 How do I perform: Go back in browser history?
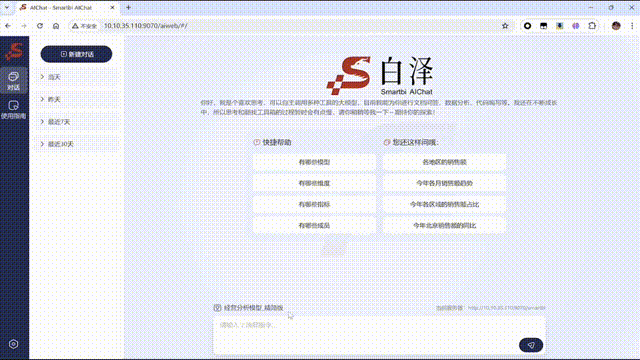tap(8, 26)
